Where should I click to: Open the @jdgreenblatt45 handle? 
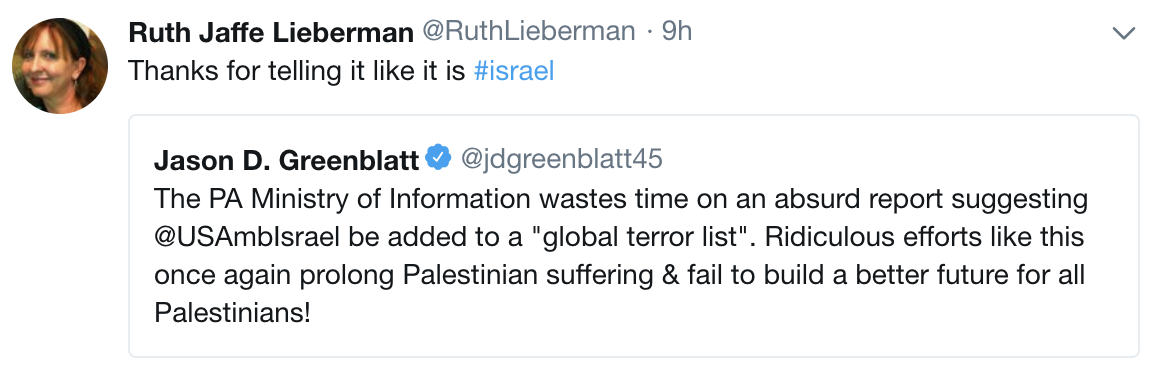tap(562, 159)
